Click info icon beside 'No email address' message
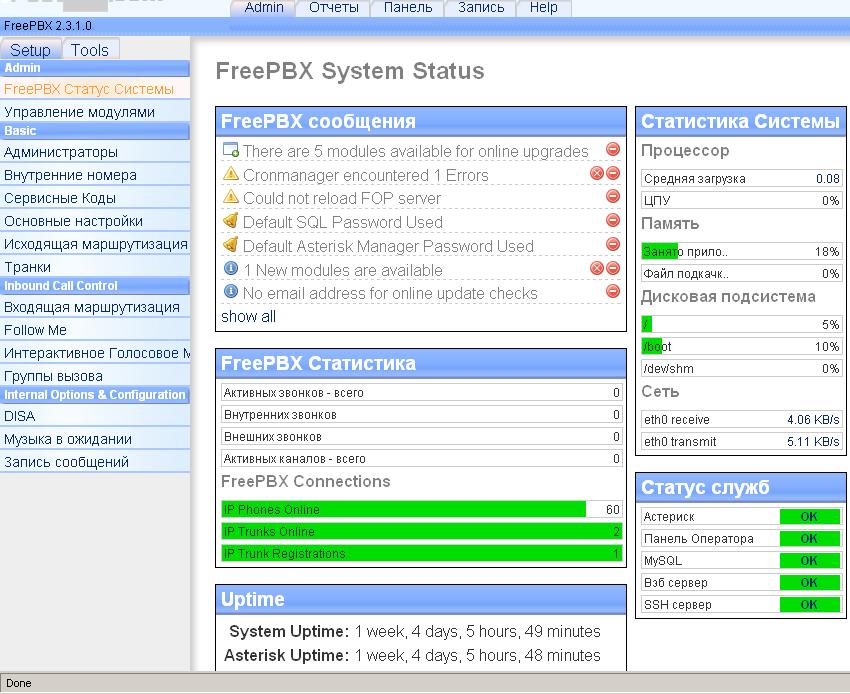Image resolution: width=850 pixels, height=694 pixels. pyautogui.click(x=231, y=292)
